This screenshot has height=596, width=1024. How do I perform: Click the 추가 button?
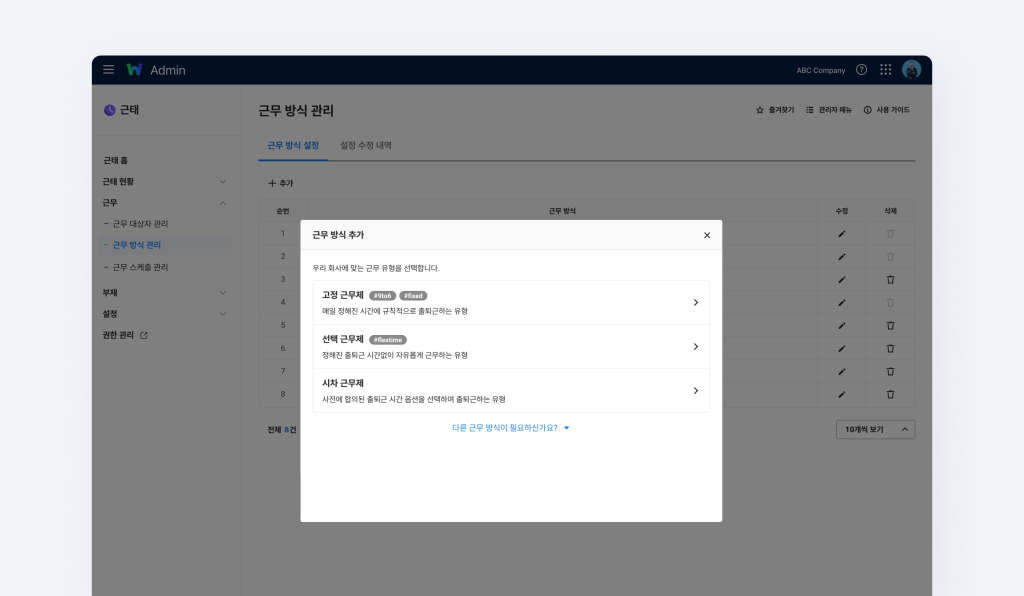pyautogui.click(x=283, y=184)
